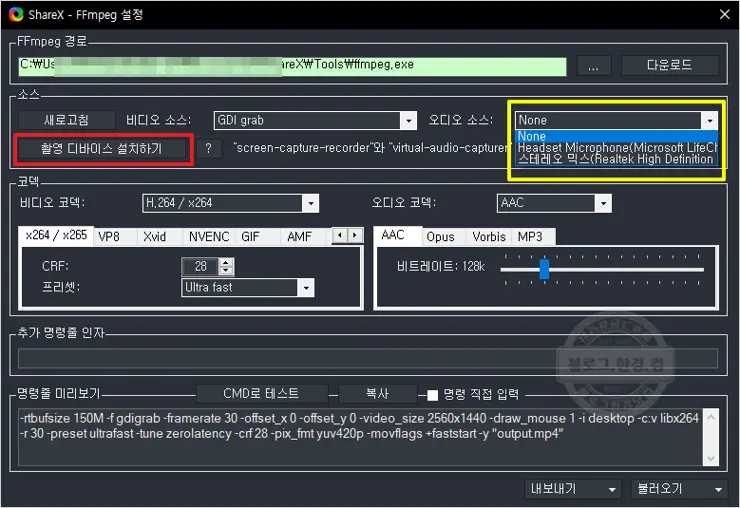740x508 pixels.
Task: Switch to the NVENC tab
Action: [209, 237]
